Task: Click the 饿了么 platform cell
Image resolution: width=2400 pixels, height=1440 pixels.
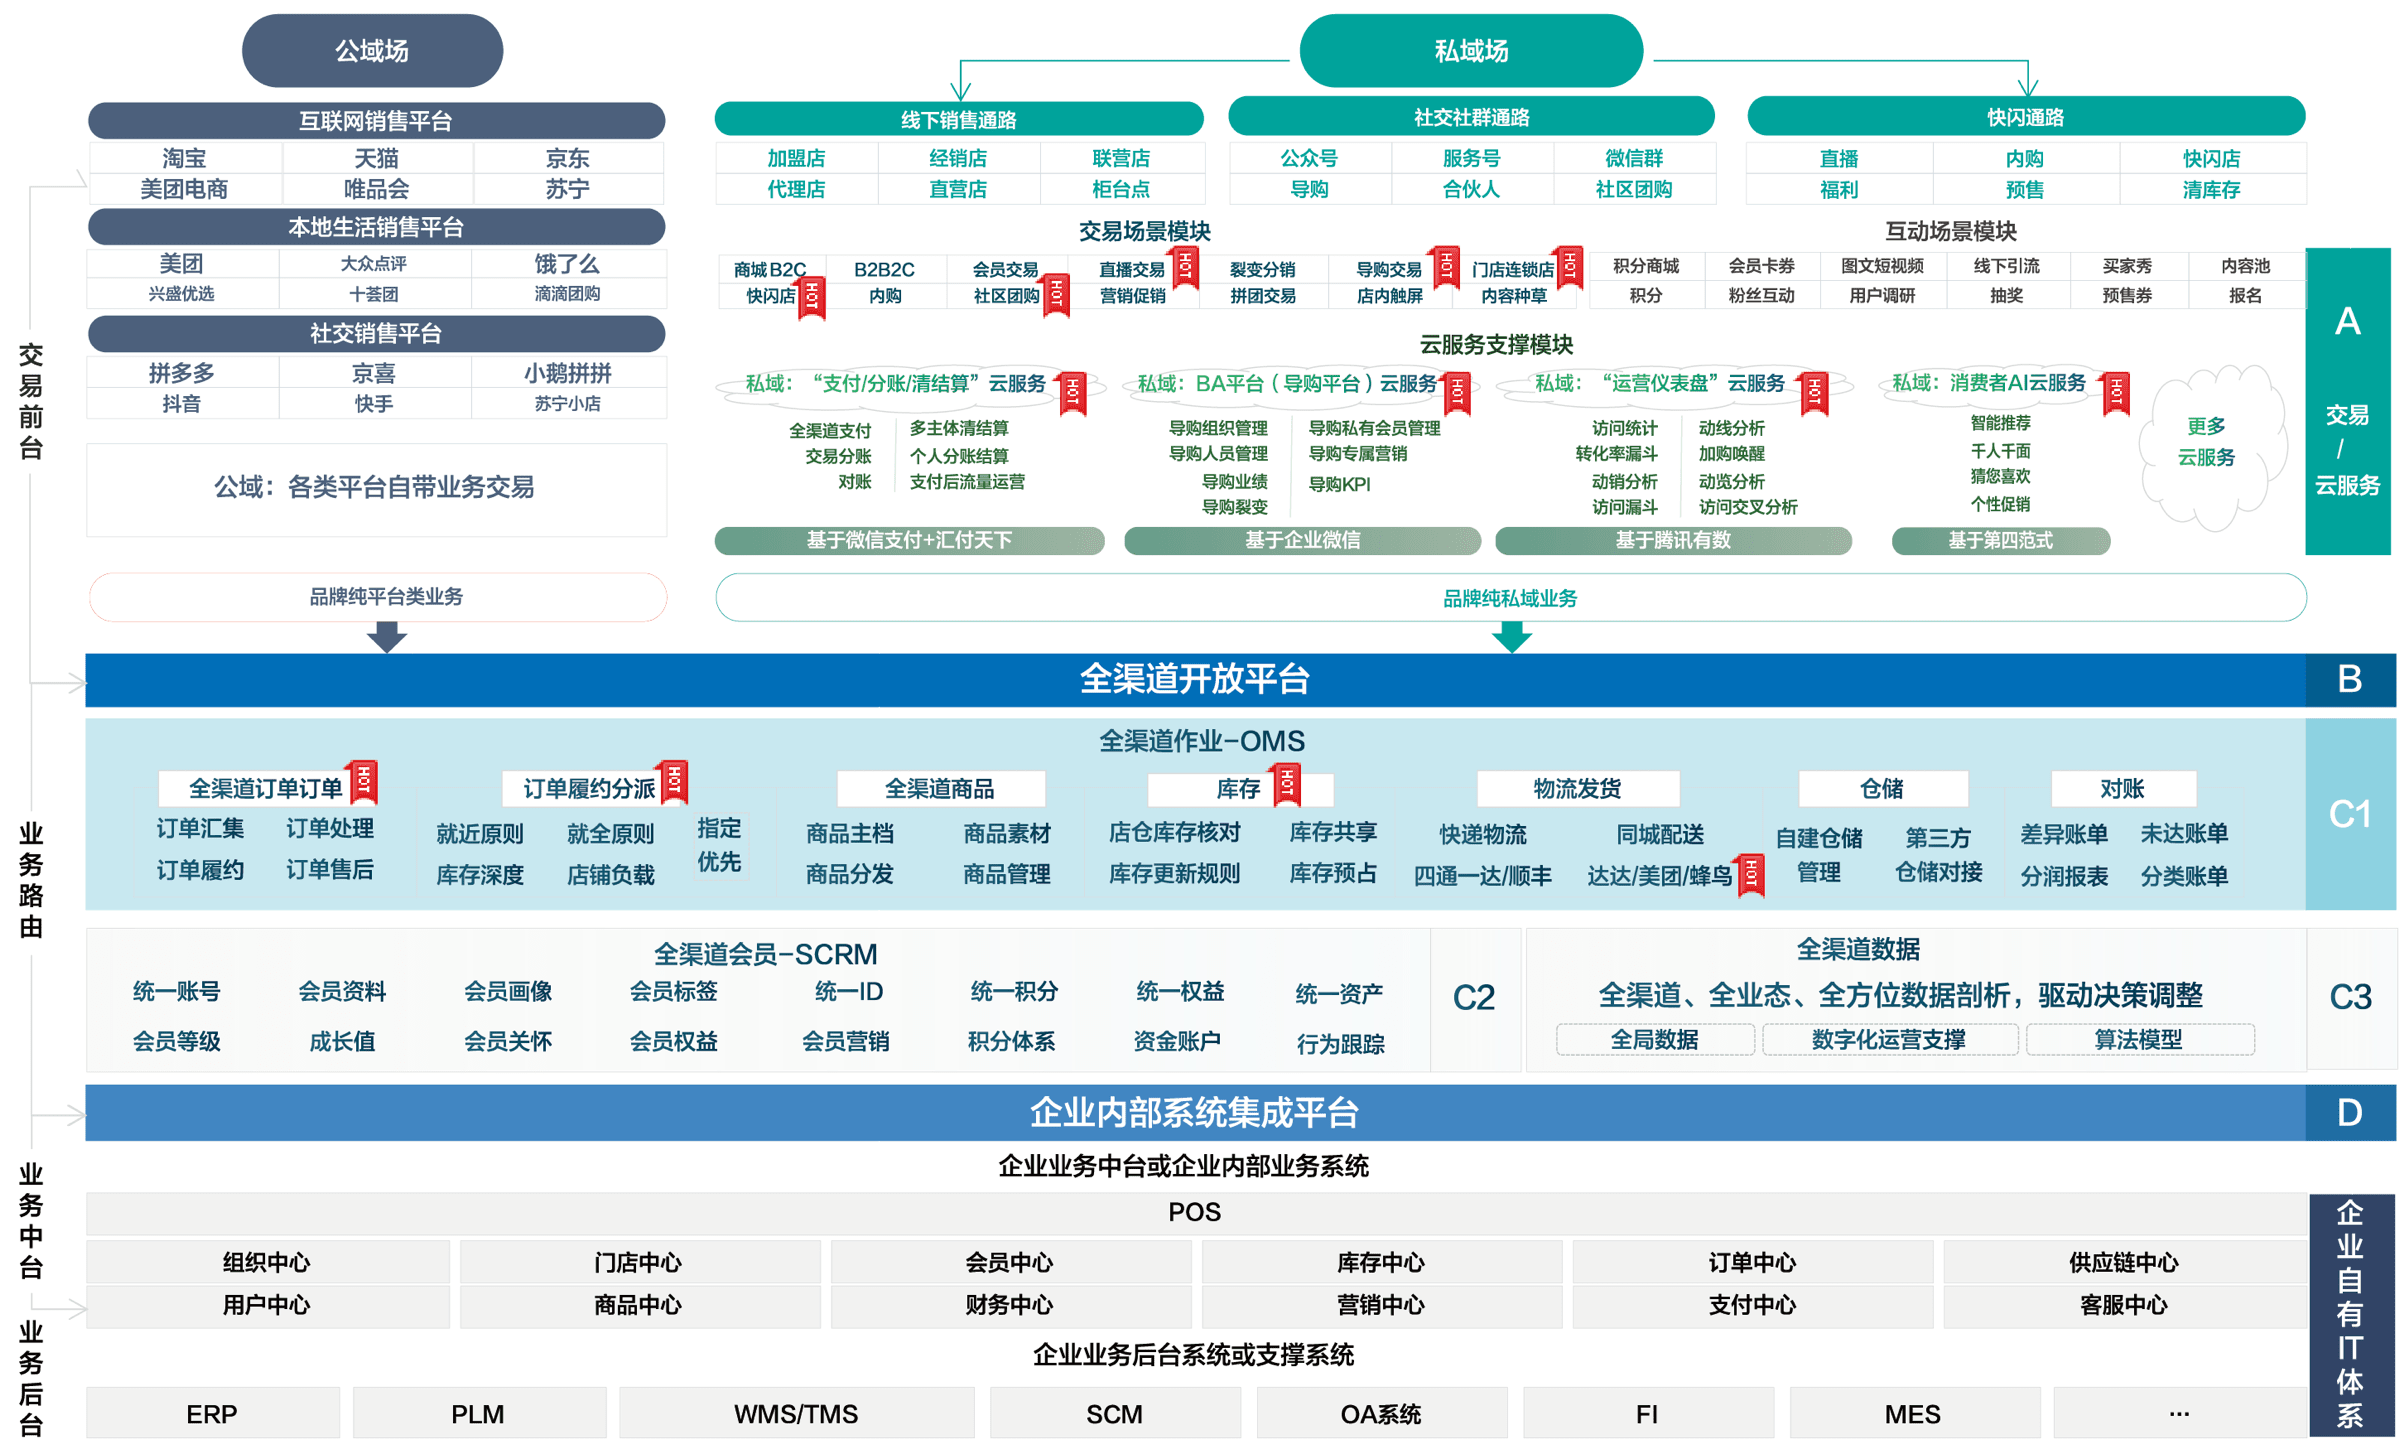Action: [x=567, y=264]
